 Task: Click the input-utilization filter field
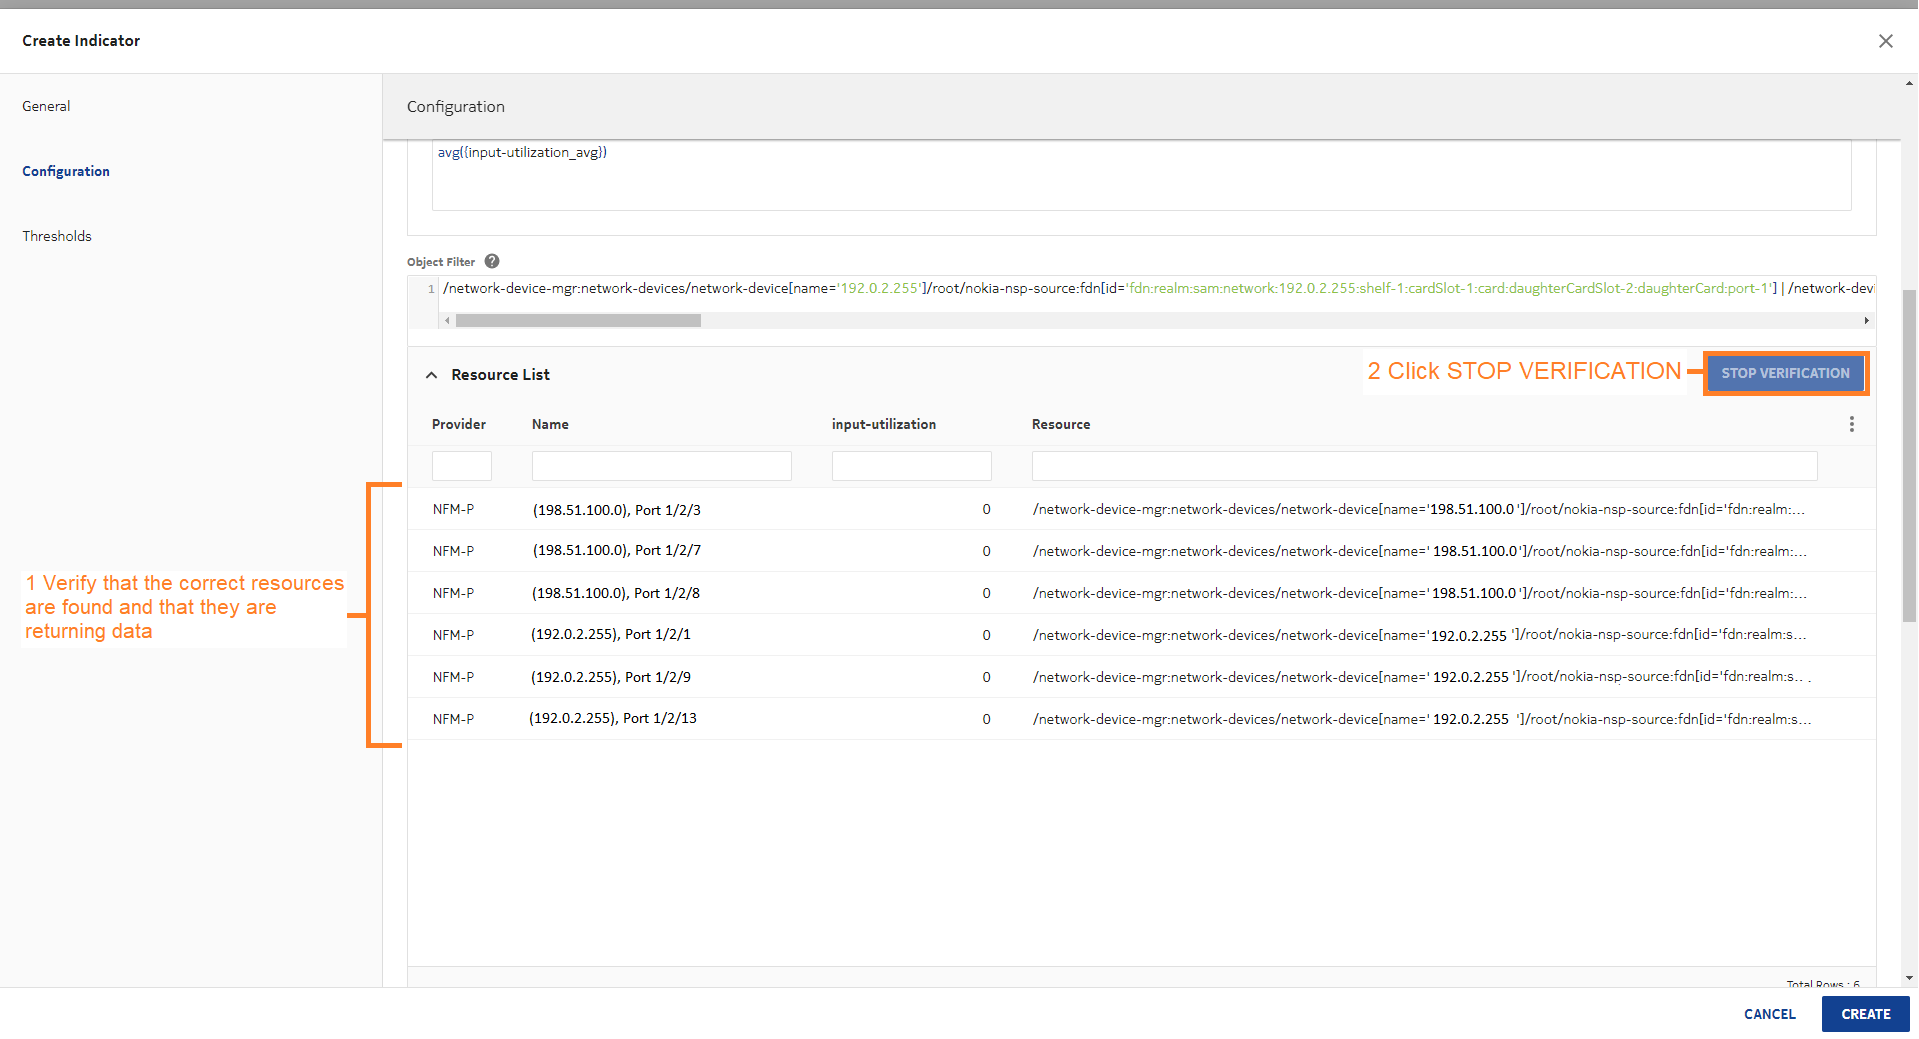911,466
